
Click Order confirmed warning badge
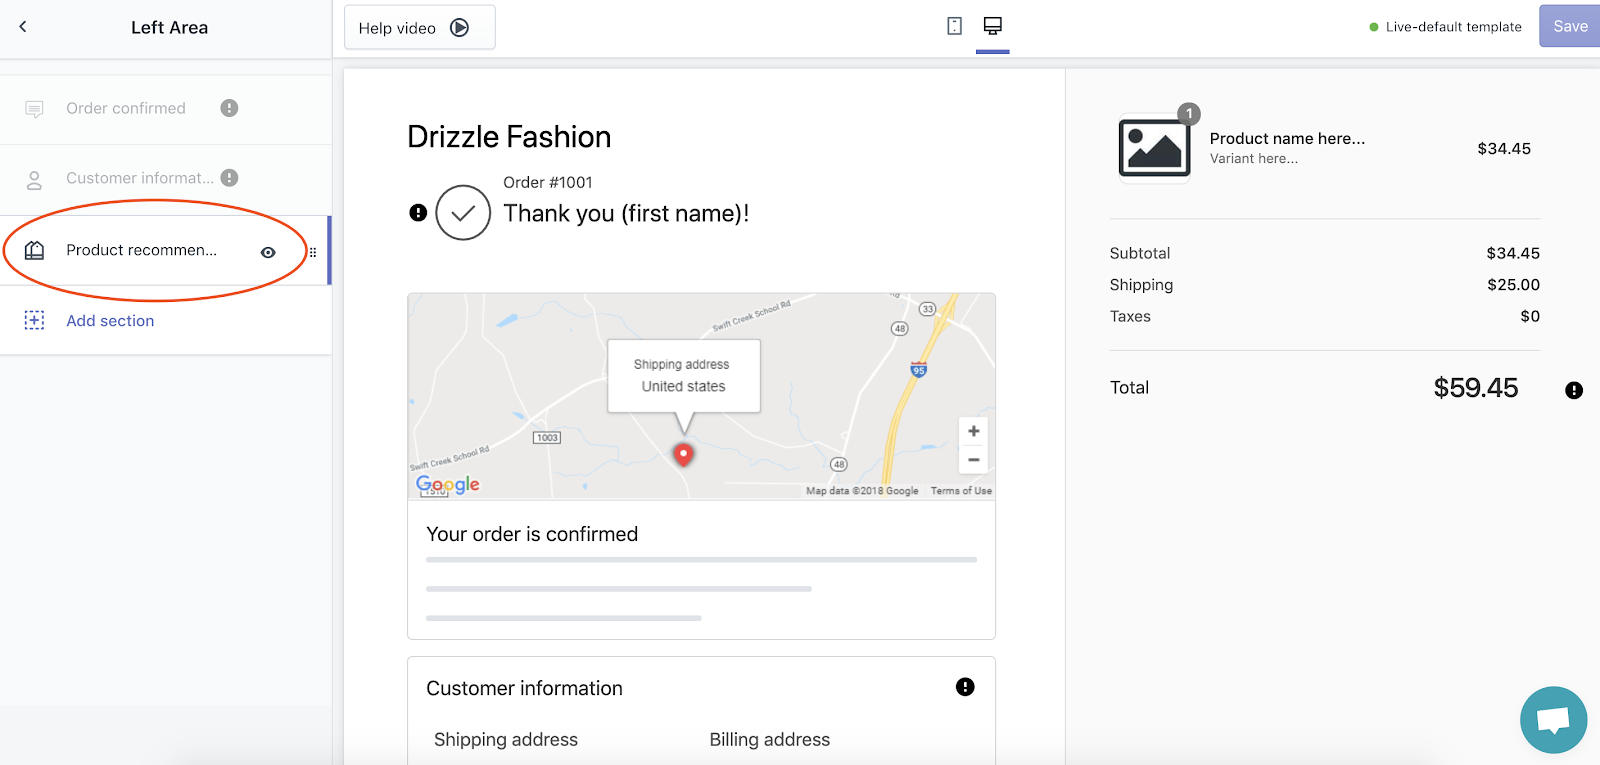tap(229, 108)
